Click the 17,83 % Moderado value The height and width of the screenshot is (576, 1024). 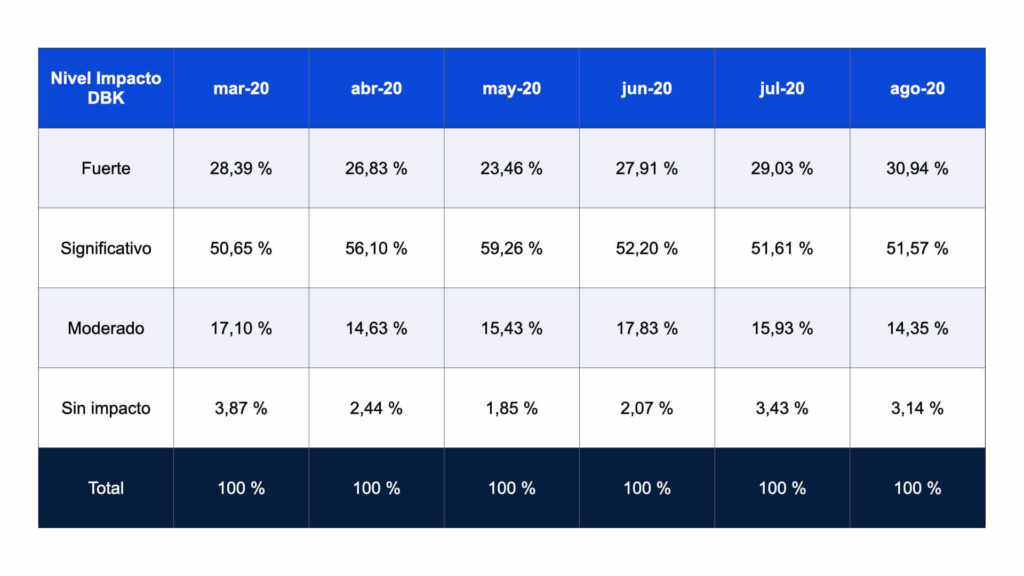pos(647,328)
